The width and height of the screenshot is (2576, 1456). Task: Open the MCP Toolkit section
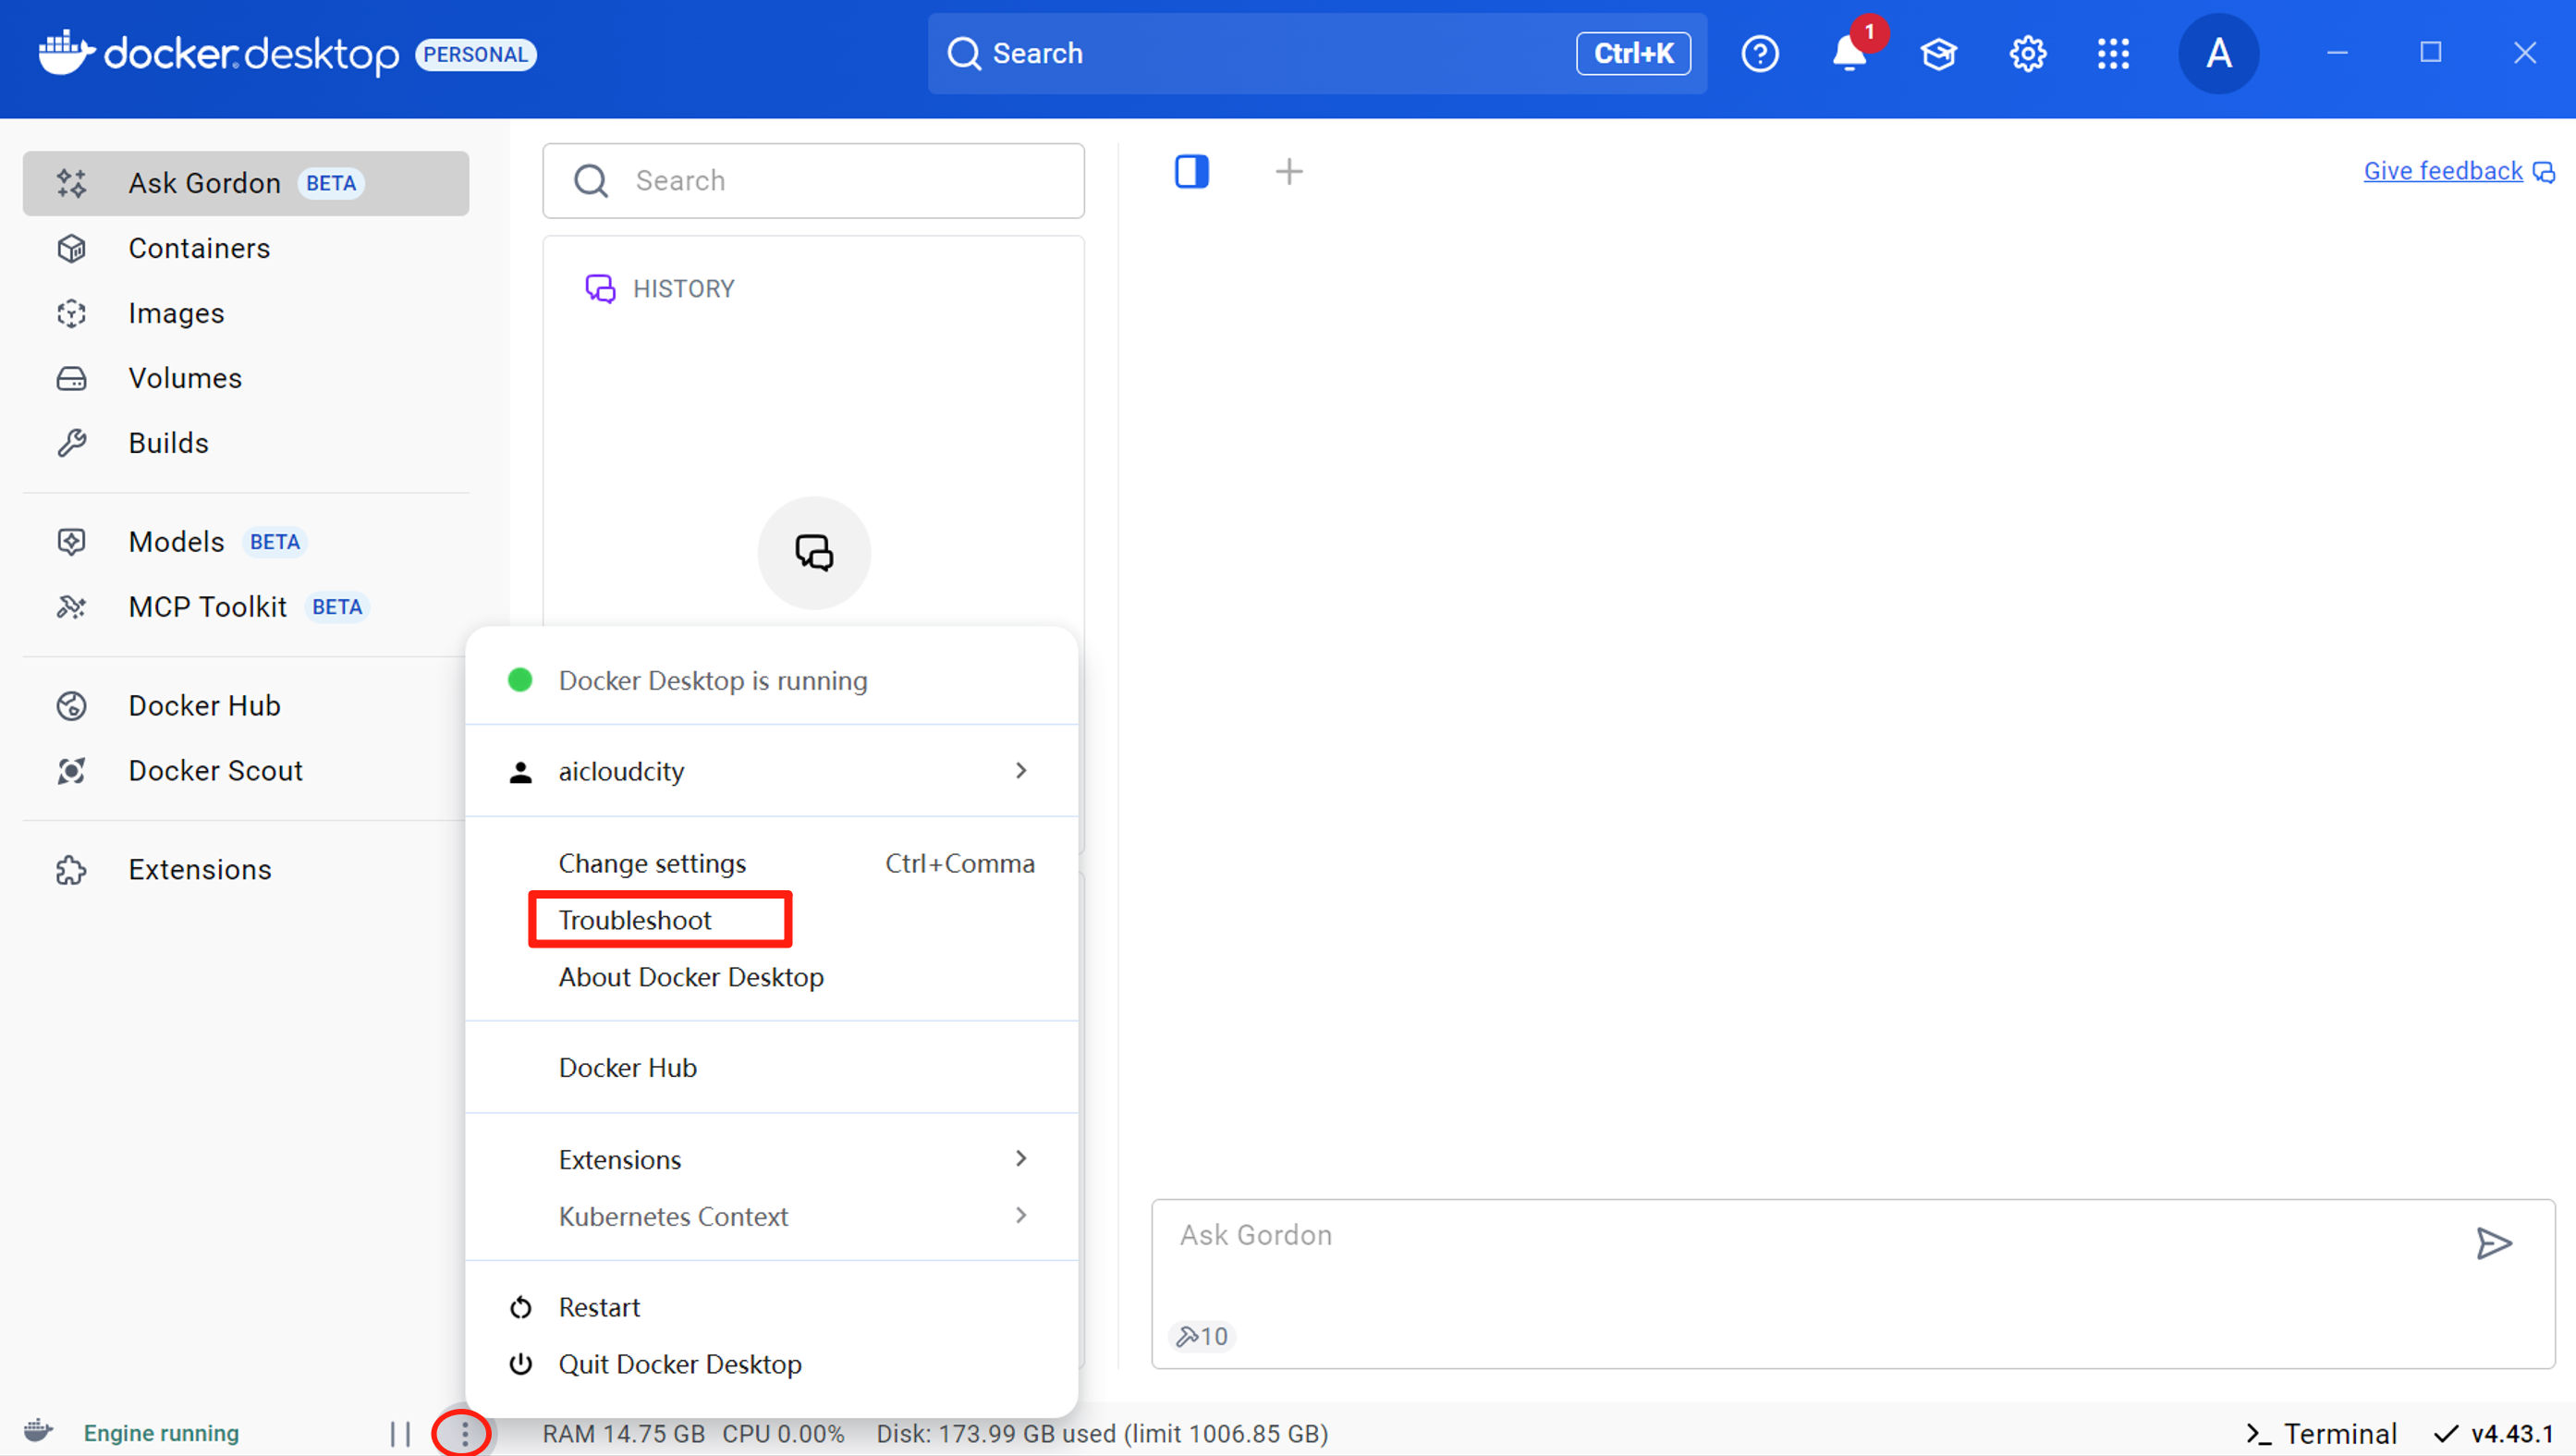pyautogui.click(x=207, y=606)
